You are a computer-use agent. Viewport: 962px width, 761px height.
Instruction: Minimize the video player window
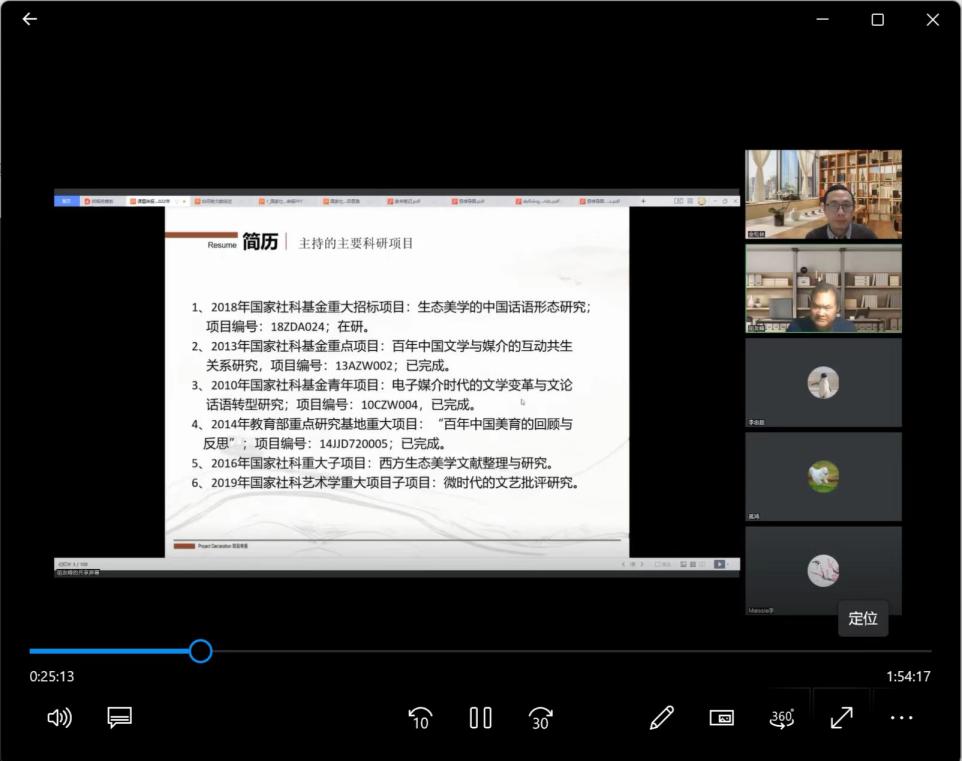[822, 19]
